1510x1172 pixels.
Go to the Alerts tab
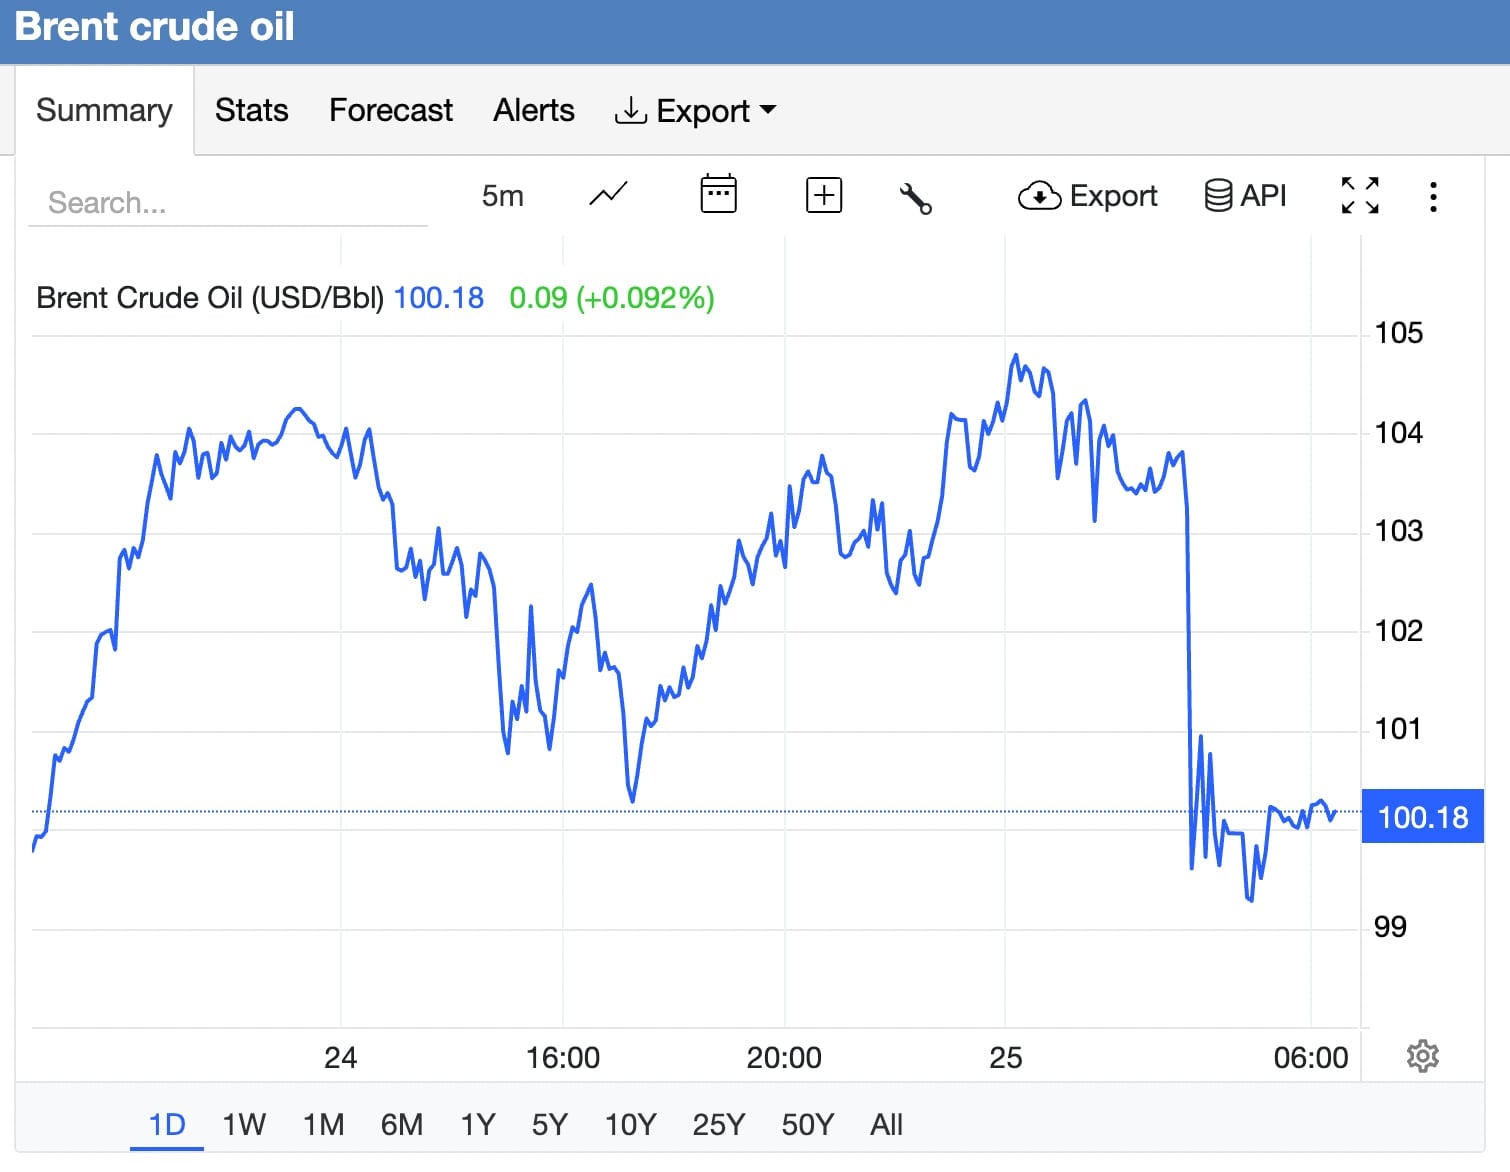click(533, 110)
